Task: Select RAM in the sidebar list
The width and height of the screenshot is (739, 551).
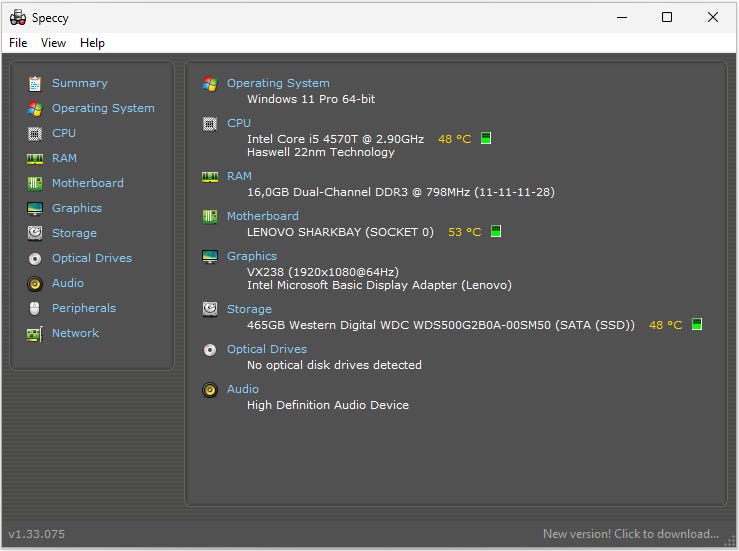Action: [x=64, y=158]
